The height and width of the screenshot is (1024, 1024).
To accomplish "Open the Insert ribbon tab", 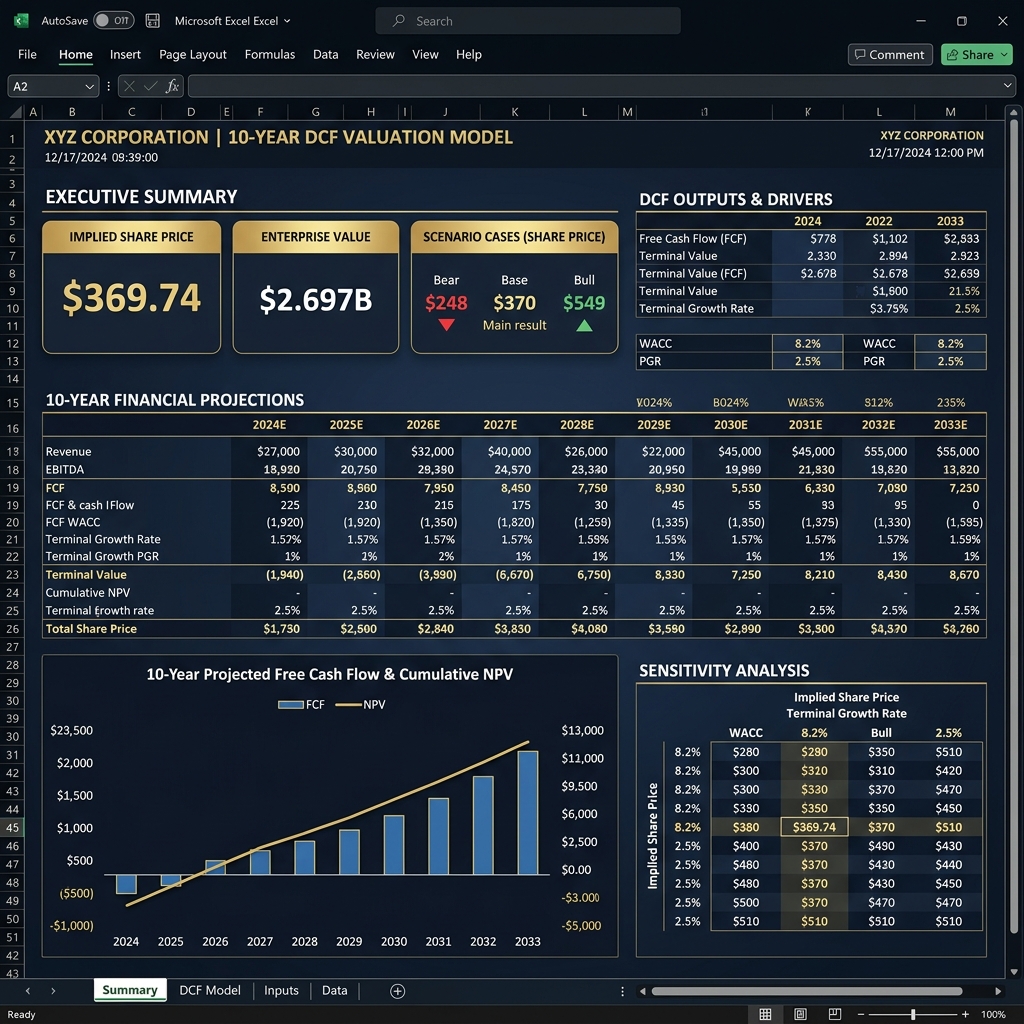I will (x=125, y=54).
